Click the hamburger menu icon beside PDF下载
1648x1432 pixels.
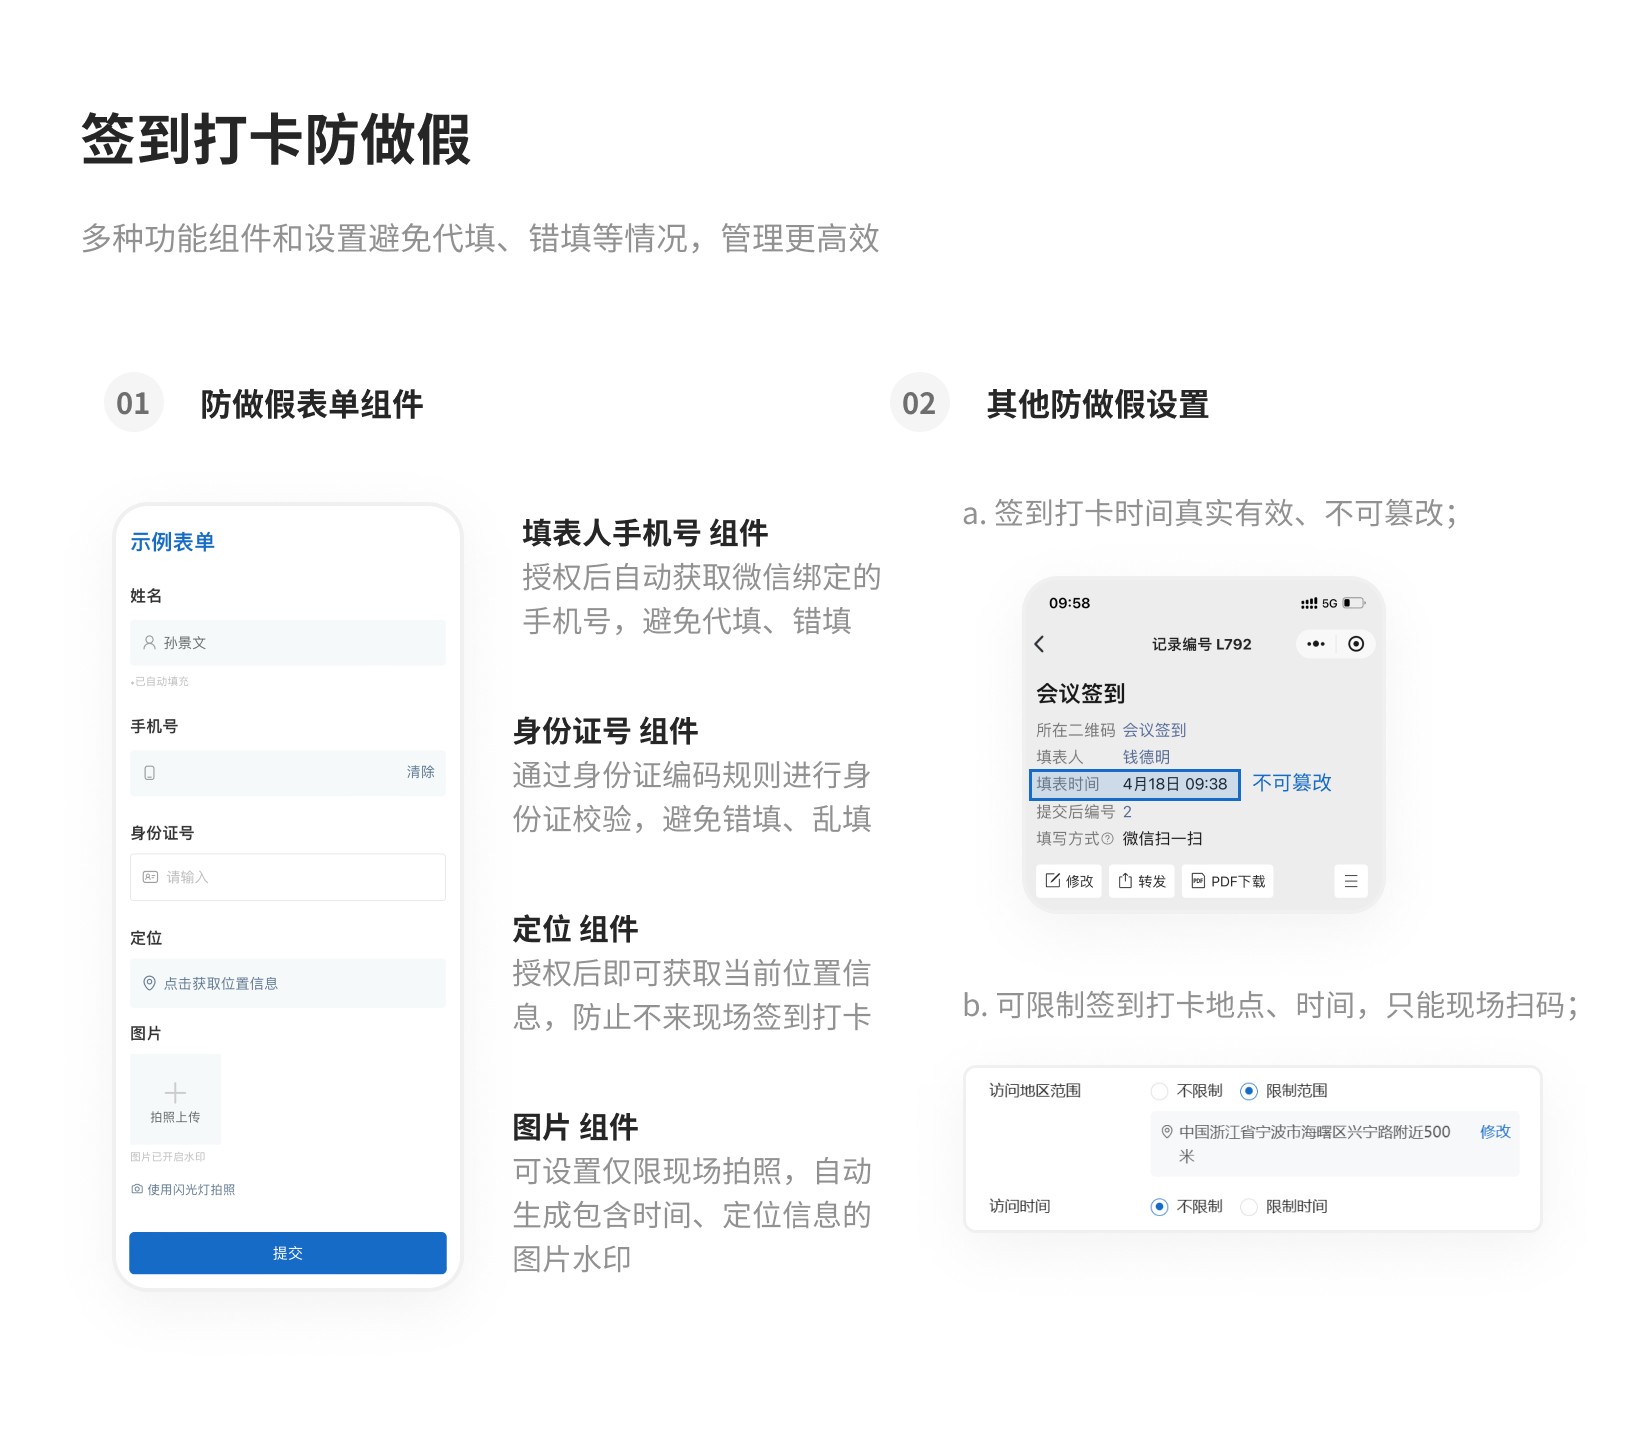pos(1351,881)
